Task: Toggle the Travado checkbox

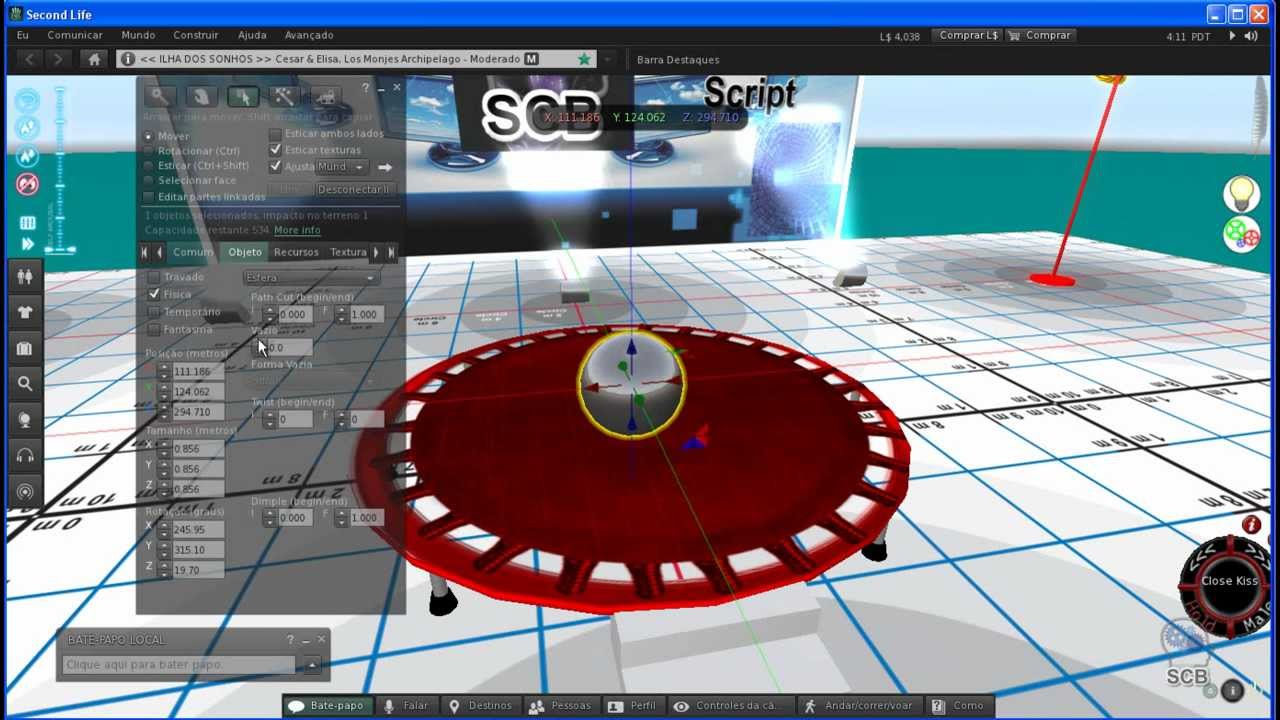Action: click(x=153, y=277)
